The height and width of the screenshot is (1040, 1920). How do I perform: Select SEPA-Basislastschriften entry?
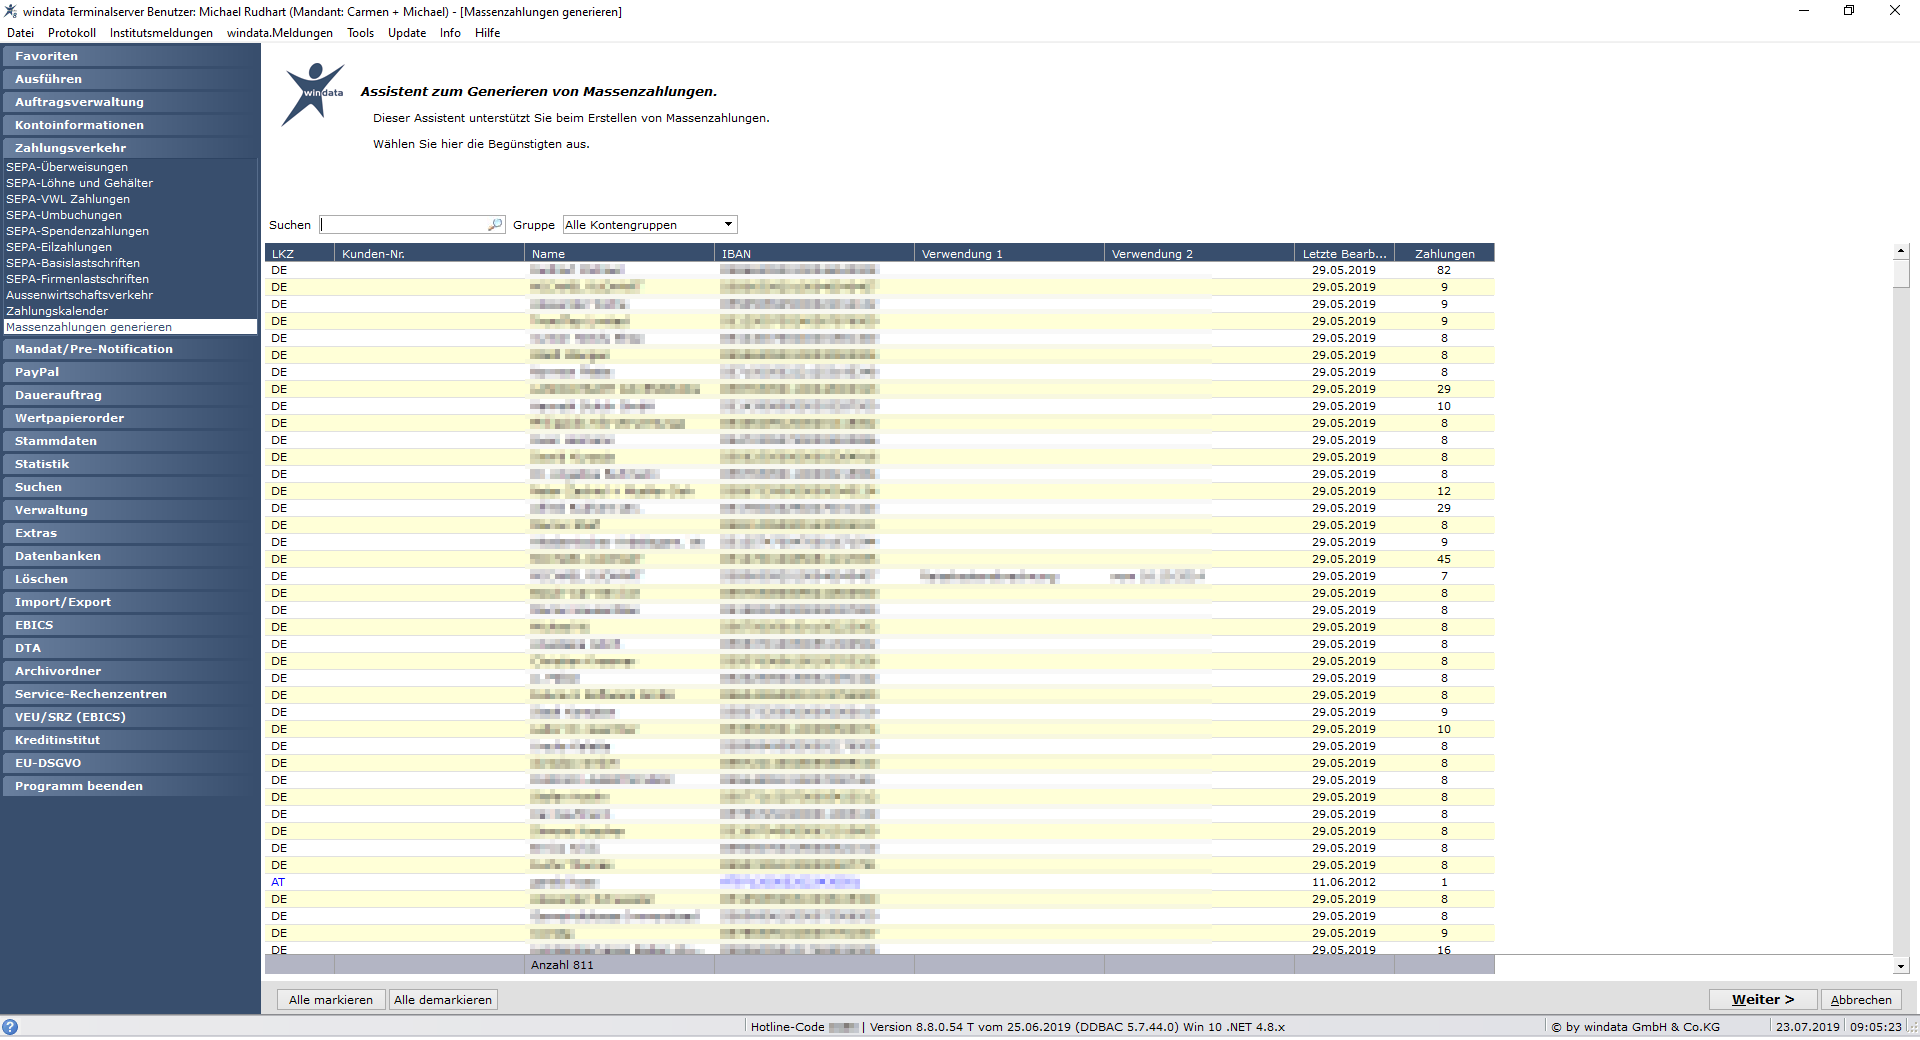(73, 263)
